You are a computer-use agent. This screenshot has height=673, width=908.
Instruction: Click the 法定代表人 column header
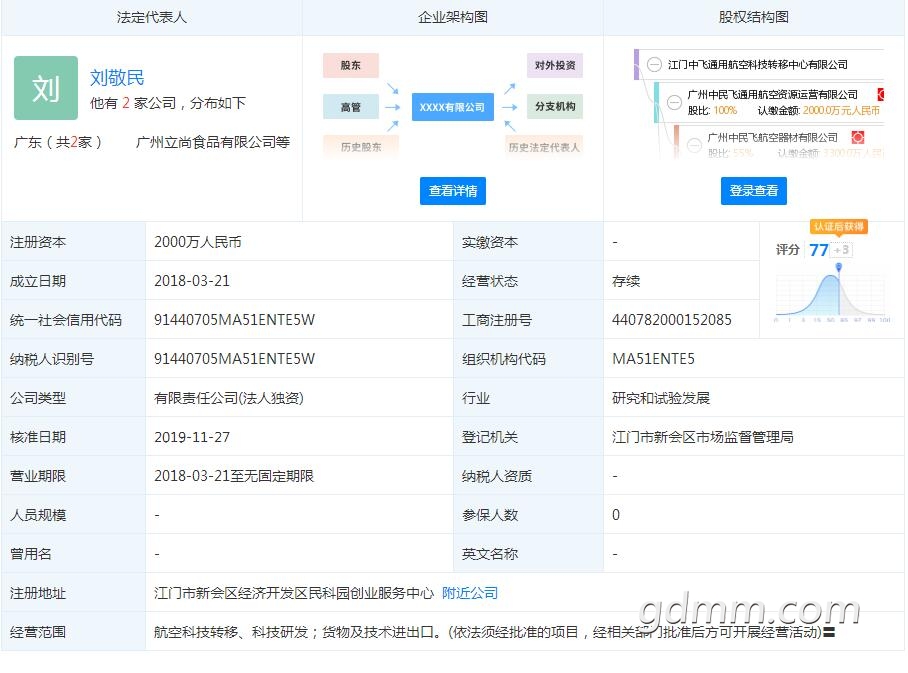(152, 17)
